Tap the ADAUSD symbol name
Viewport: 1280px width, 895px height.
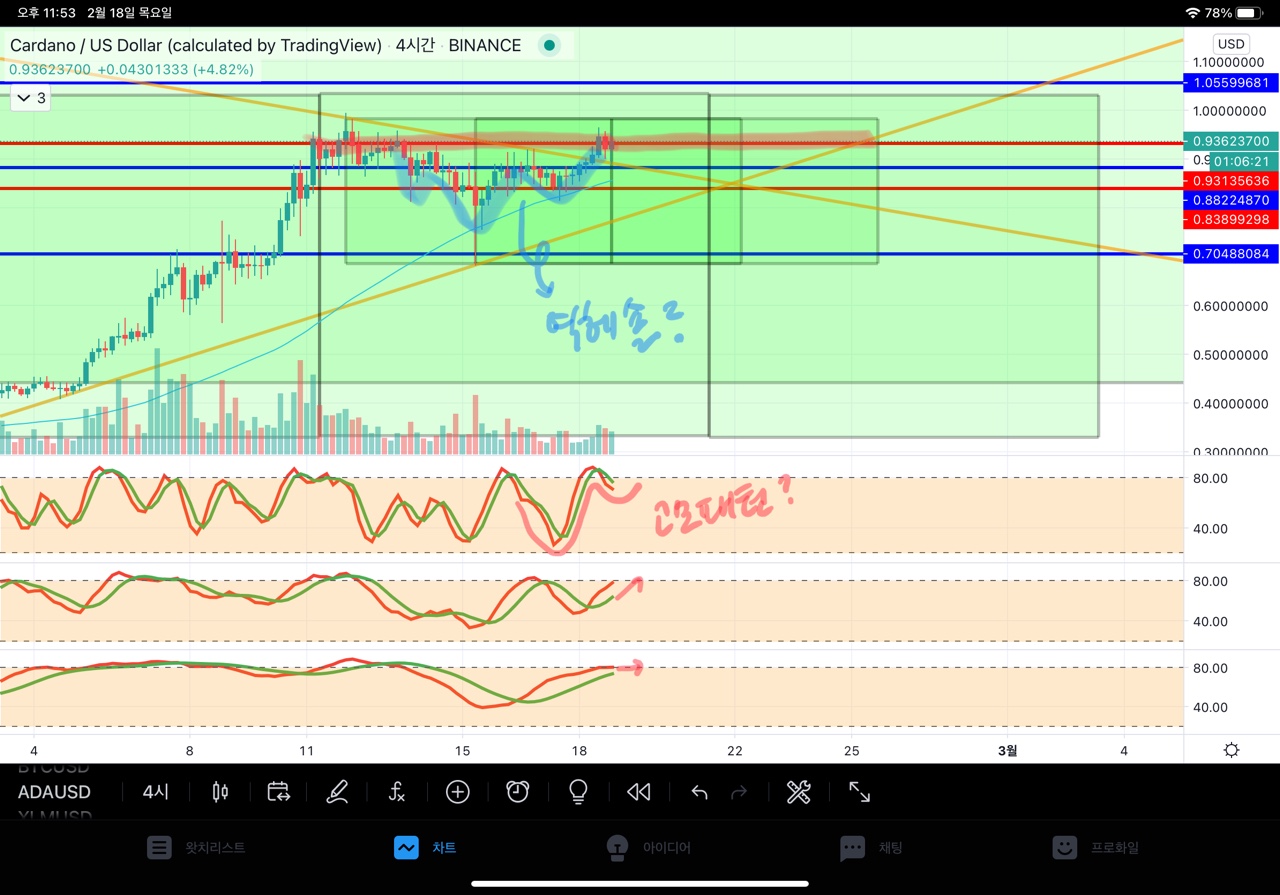click(54, 792)
